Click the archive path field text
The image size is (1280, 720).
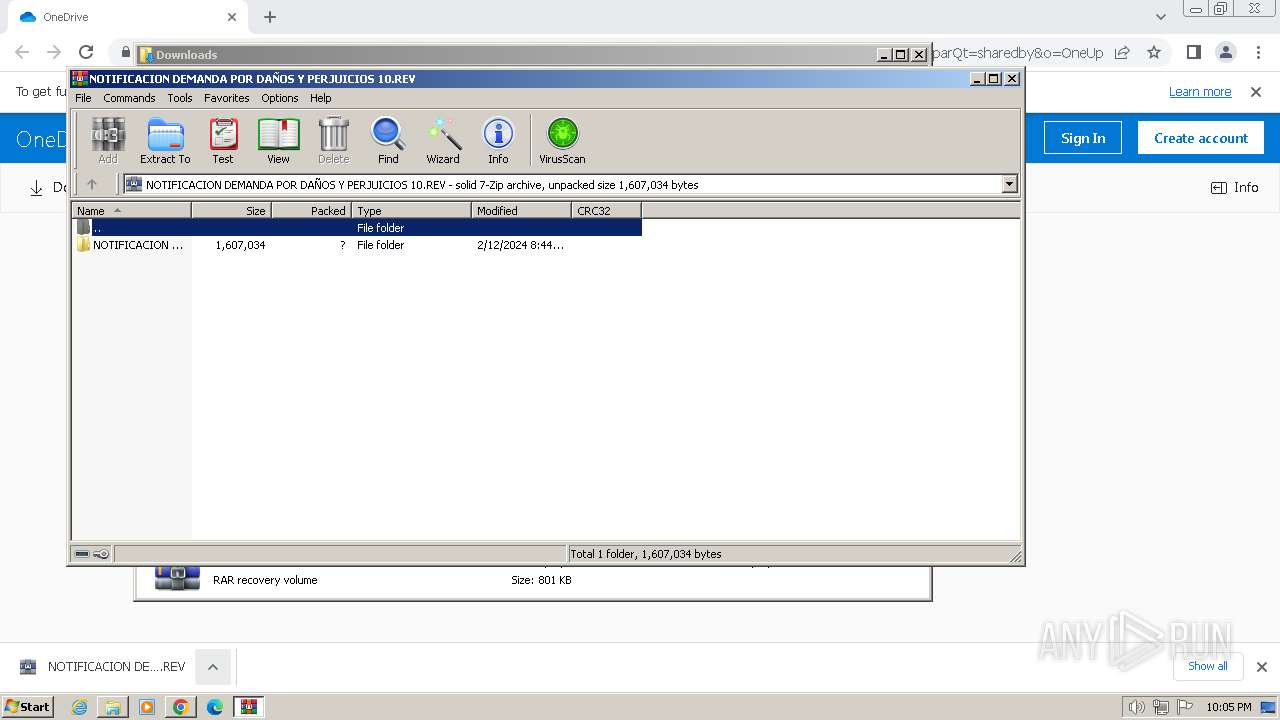(422, 184)
